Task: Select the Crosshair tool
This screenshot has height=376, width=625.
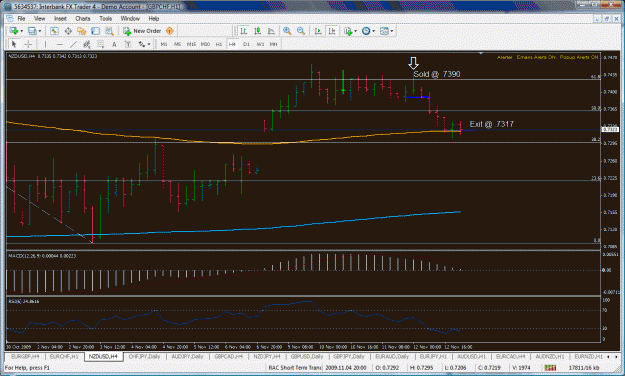Action: coord(28,44)
